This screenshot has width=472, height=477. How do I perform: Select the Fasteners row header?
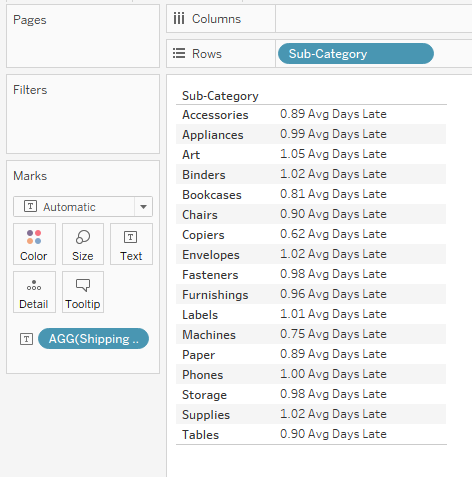point(210,275)
